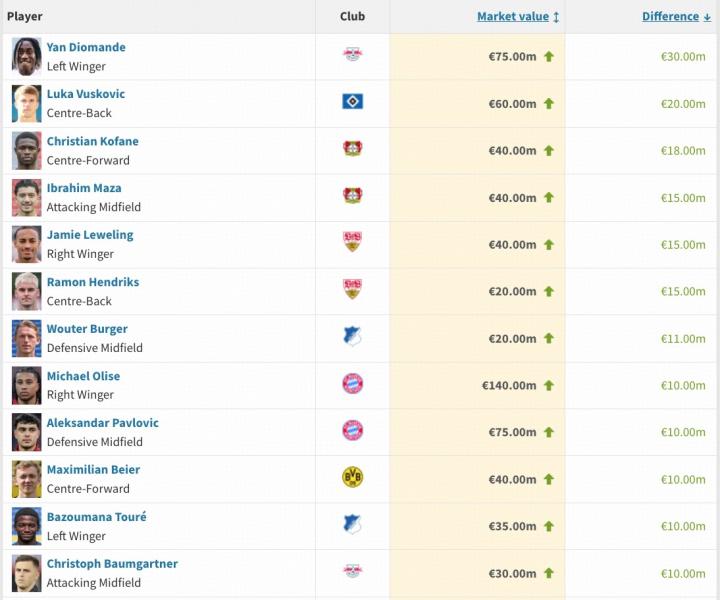Screen dimensions: 720x600
Task: Click the Club column header
Action: (352, 17)
